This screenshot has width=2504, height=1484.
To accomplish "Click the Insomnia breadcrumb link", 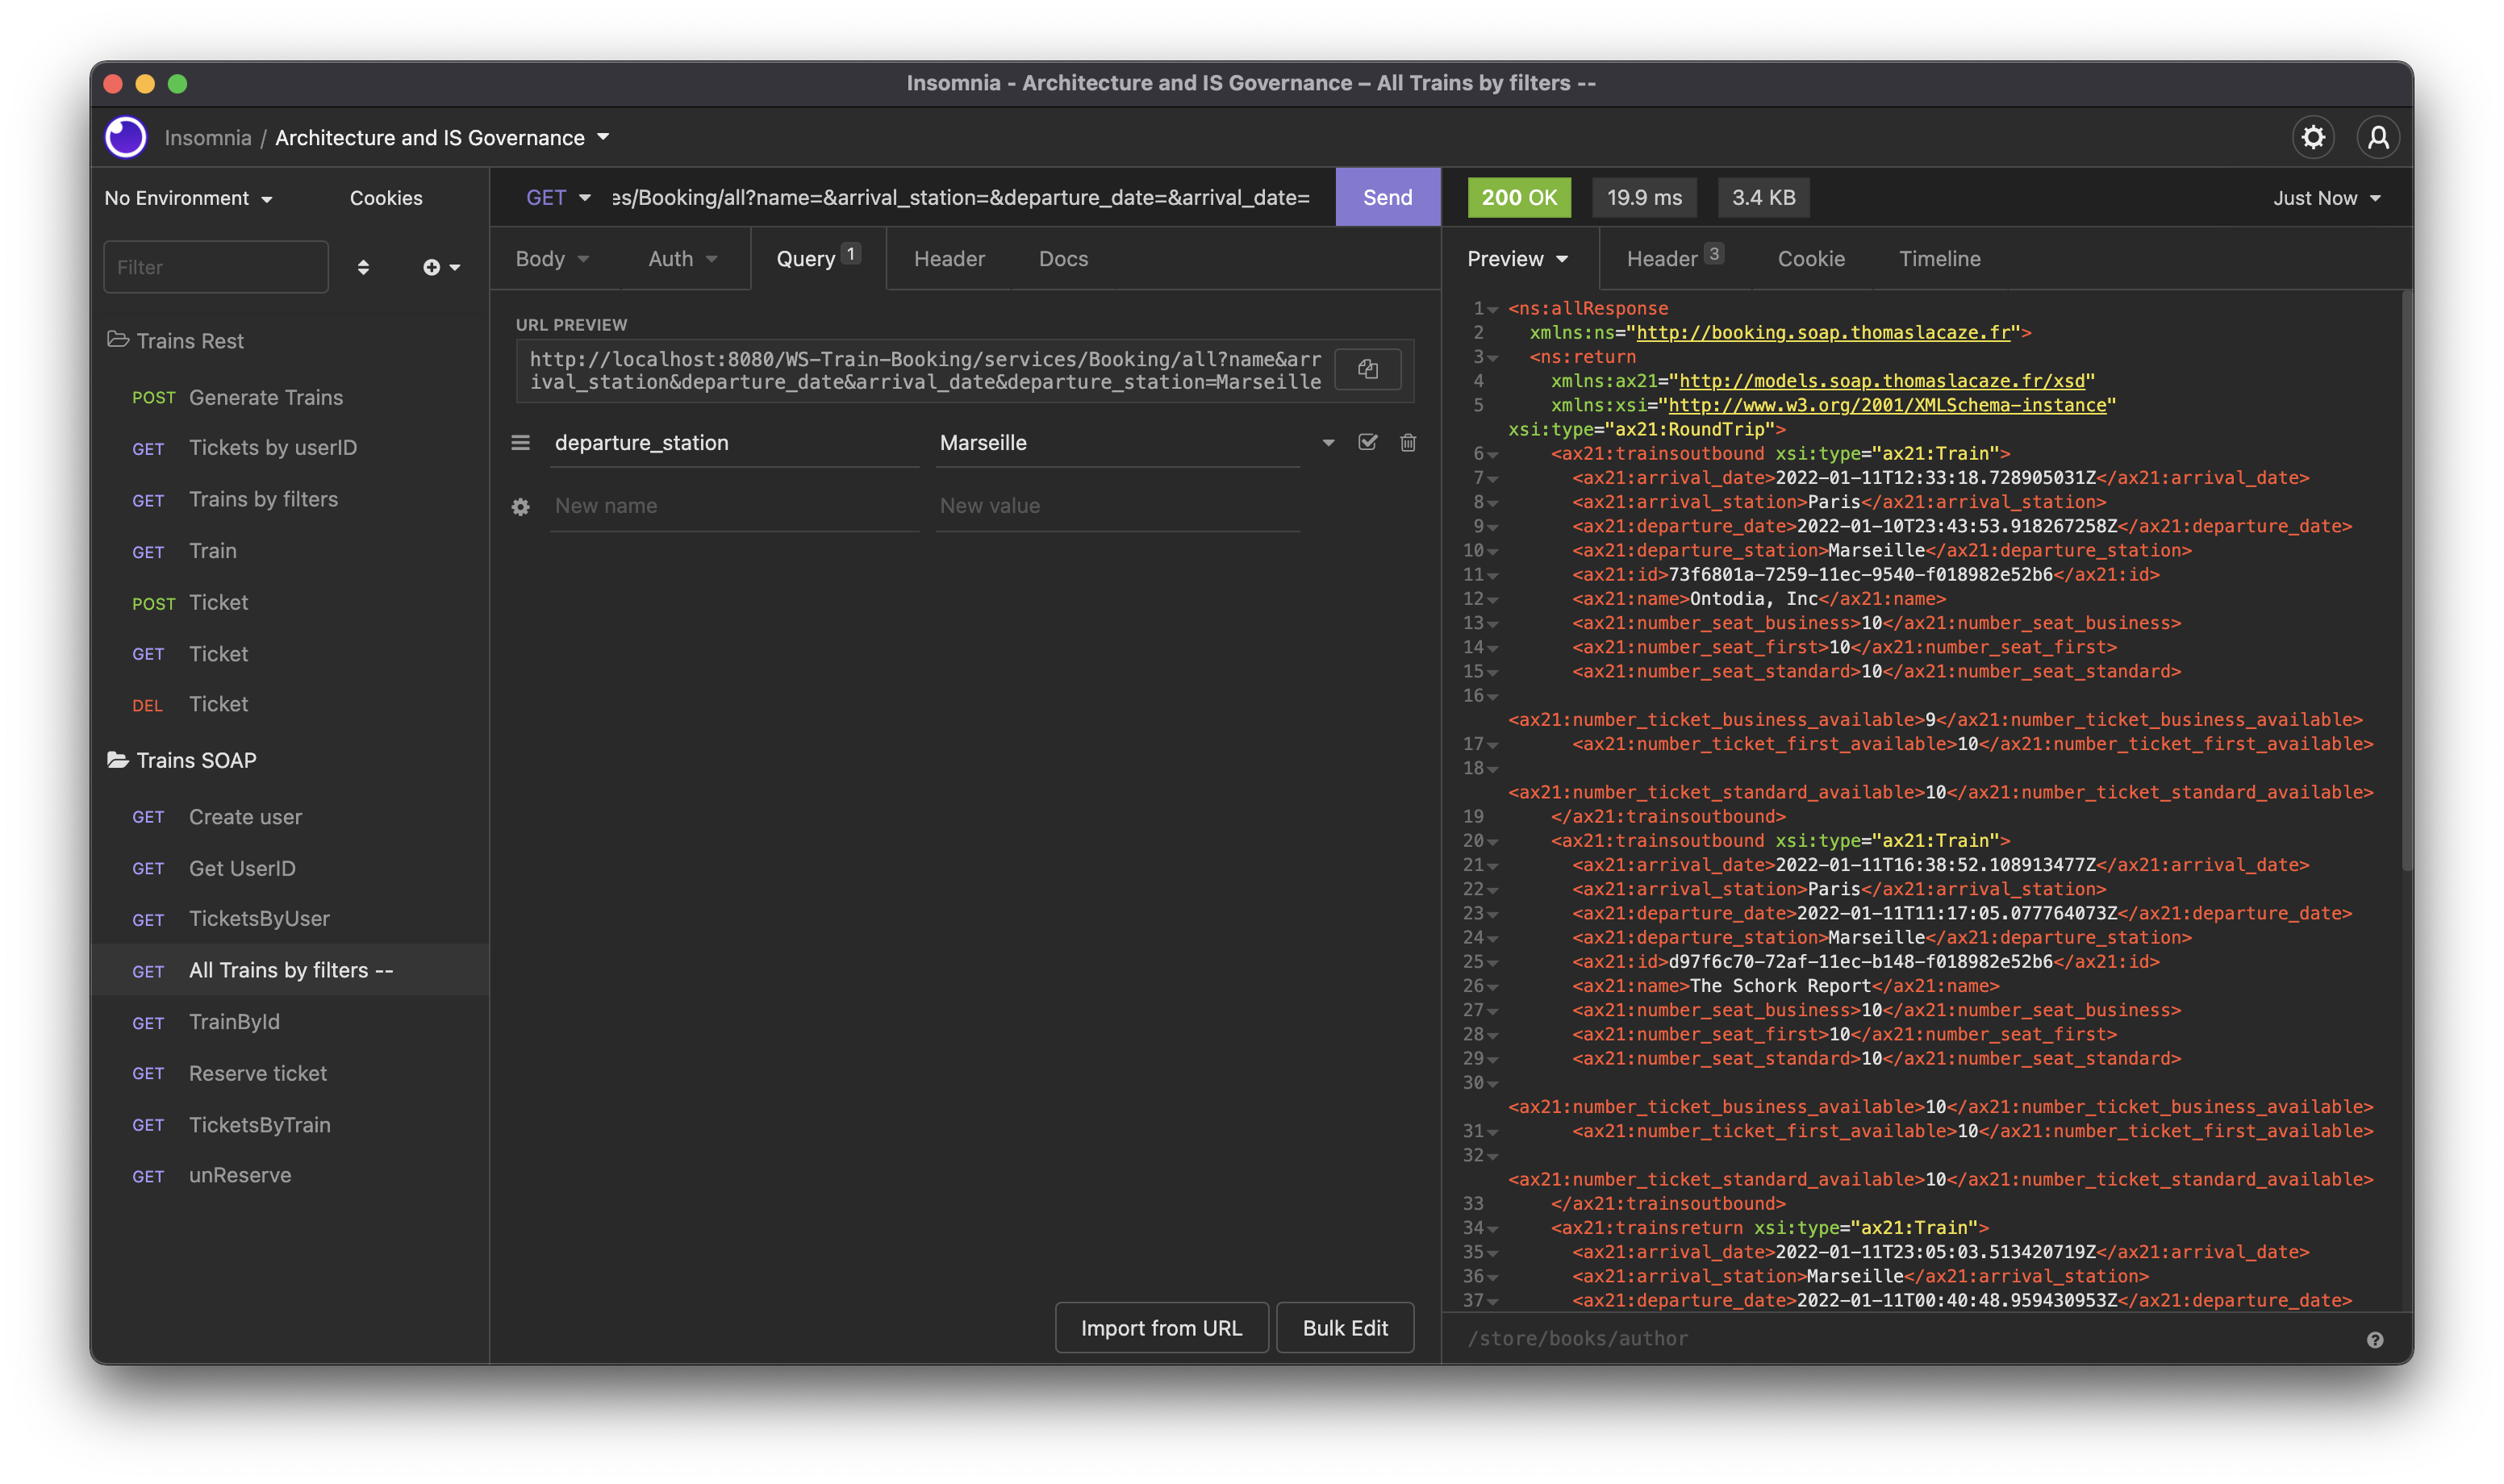I will click(x=208, y=138).
